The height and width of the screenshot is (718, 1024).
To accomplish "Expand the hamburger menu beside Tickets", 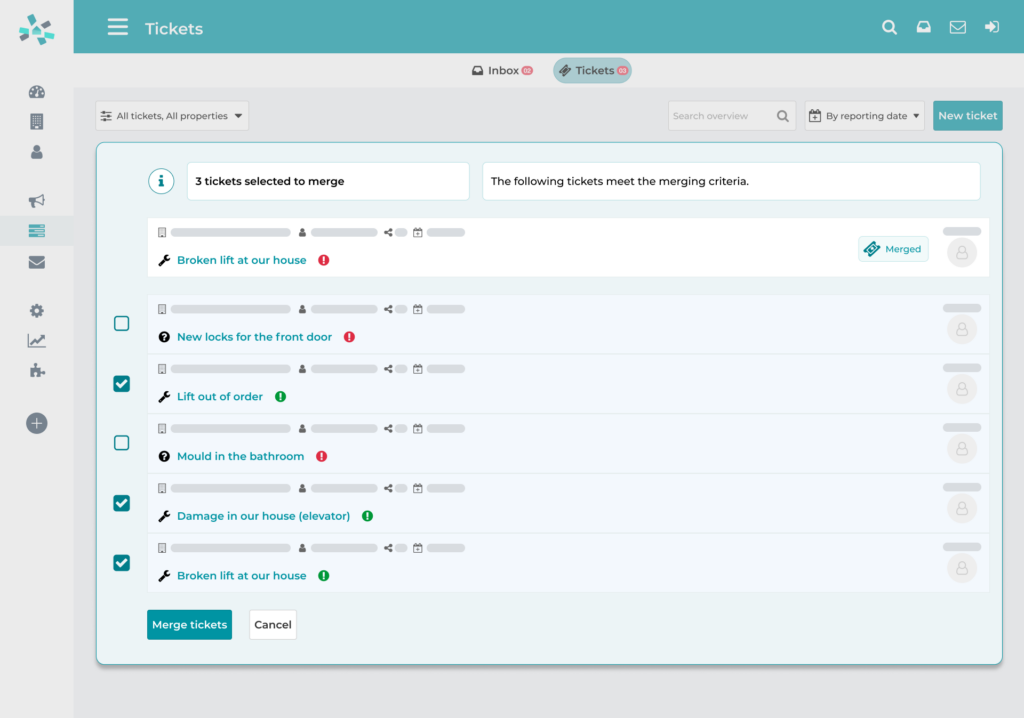I will point(117,27).
